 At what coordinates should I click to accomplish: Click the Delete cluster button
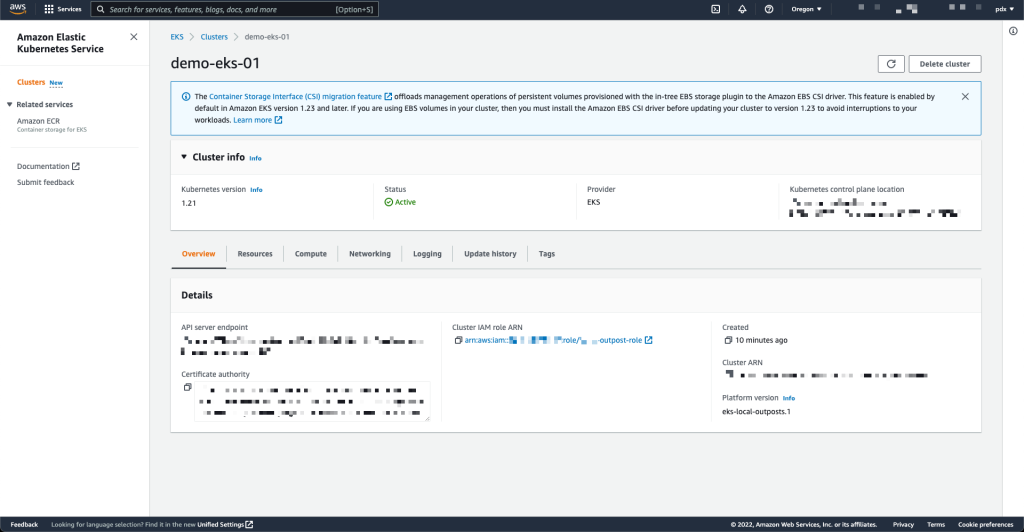pos(944,64)
